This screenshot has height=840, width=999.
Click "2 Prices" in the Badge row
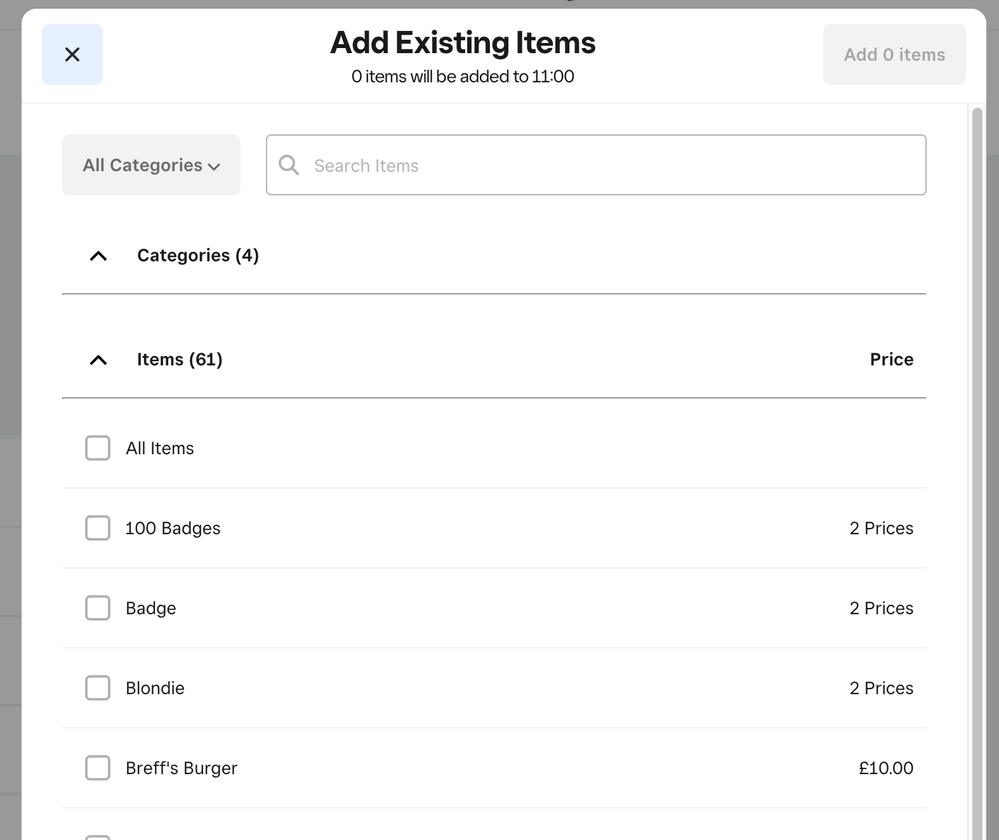tap(881, 608)
